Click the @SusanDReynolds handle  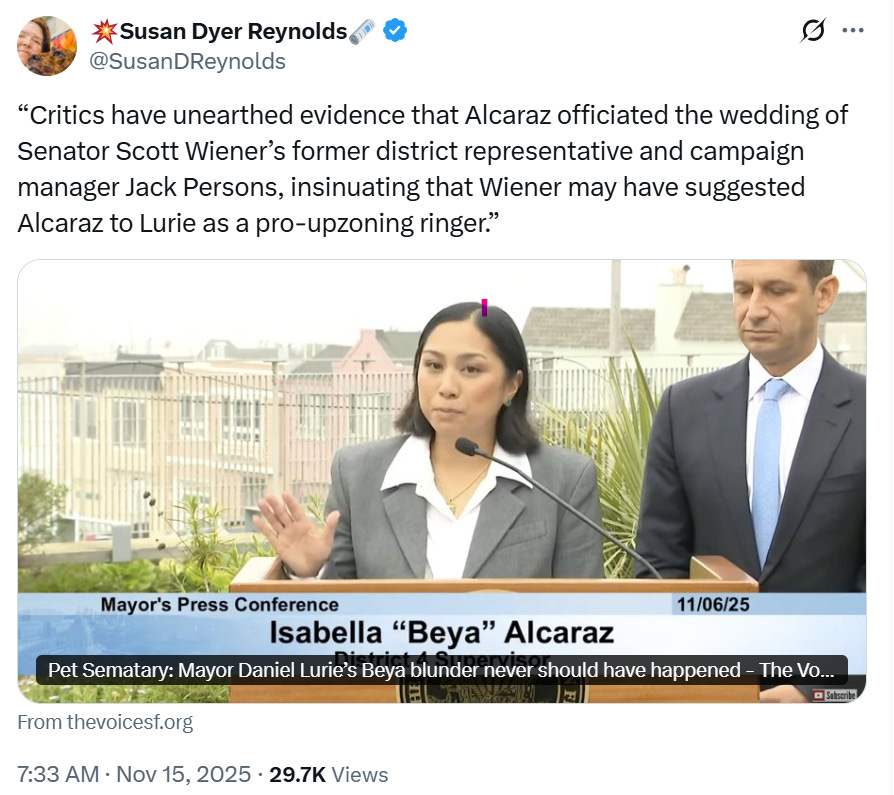click(x=187, y=61)
